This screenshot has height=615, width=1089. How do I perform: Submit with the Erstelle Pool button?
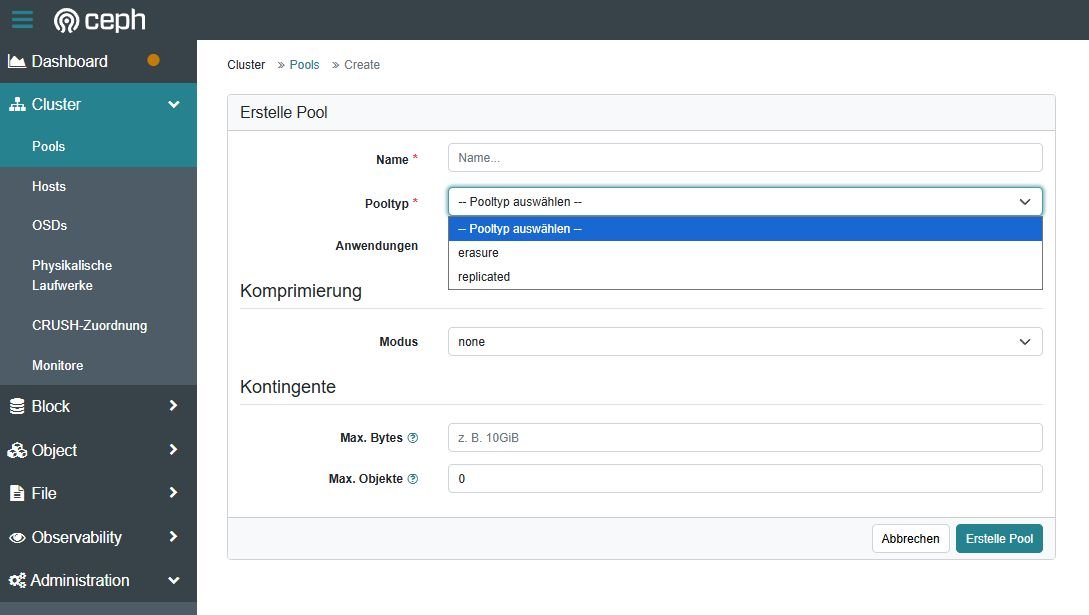pos(999,538)
